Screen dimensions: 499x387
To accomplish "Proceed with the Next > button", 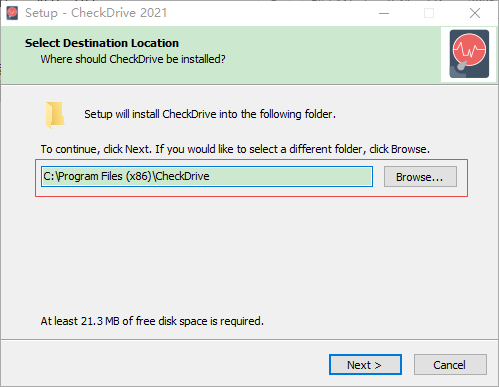I will pyautogui.click(x=365, y=365).
